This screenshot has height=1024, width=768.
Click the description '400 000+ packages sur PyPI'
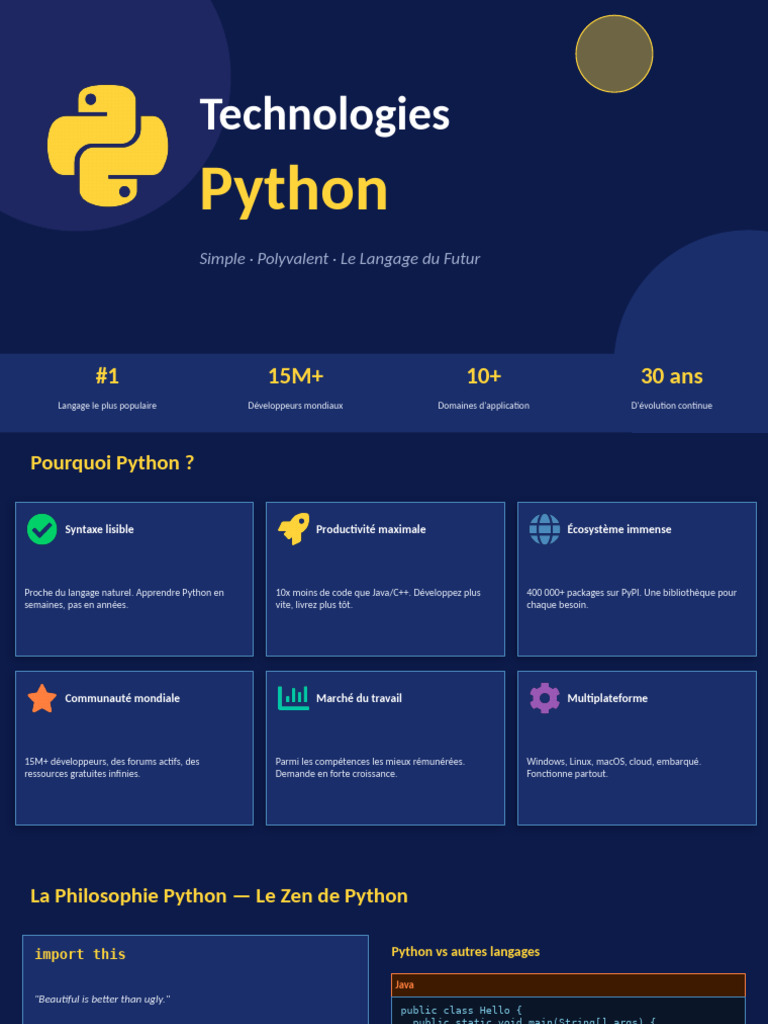[x=632, y=599]
